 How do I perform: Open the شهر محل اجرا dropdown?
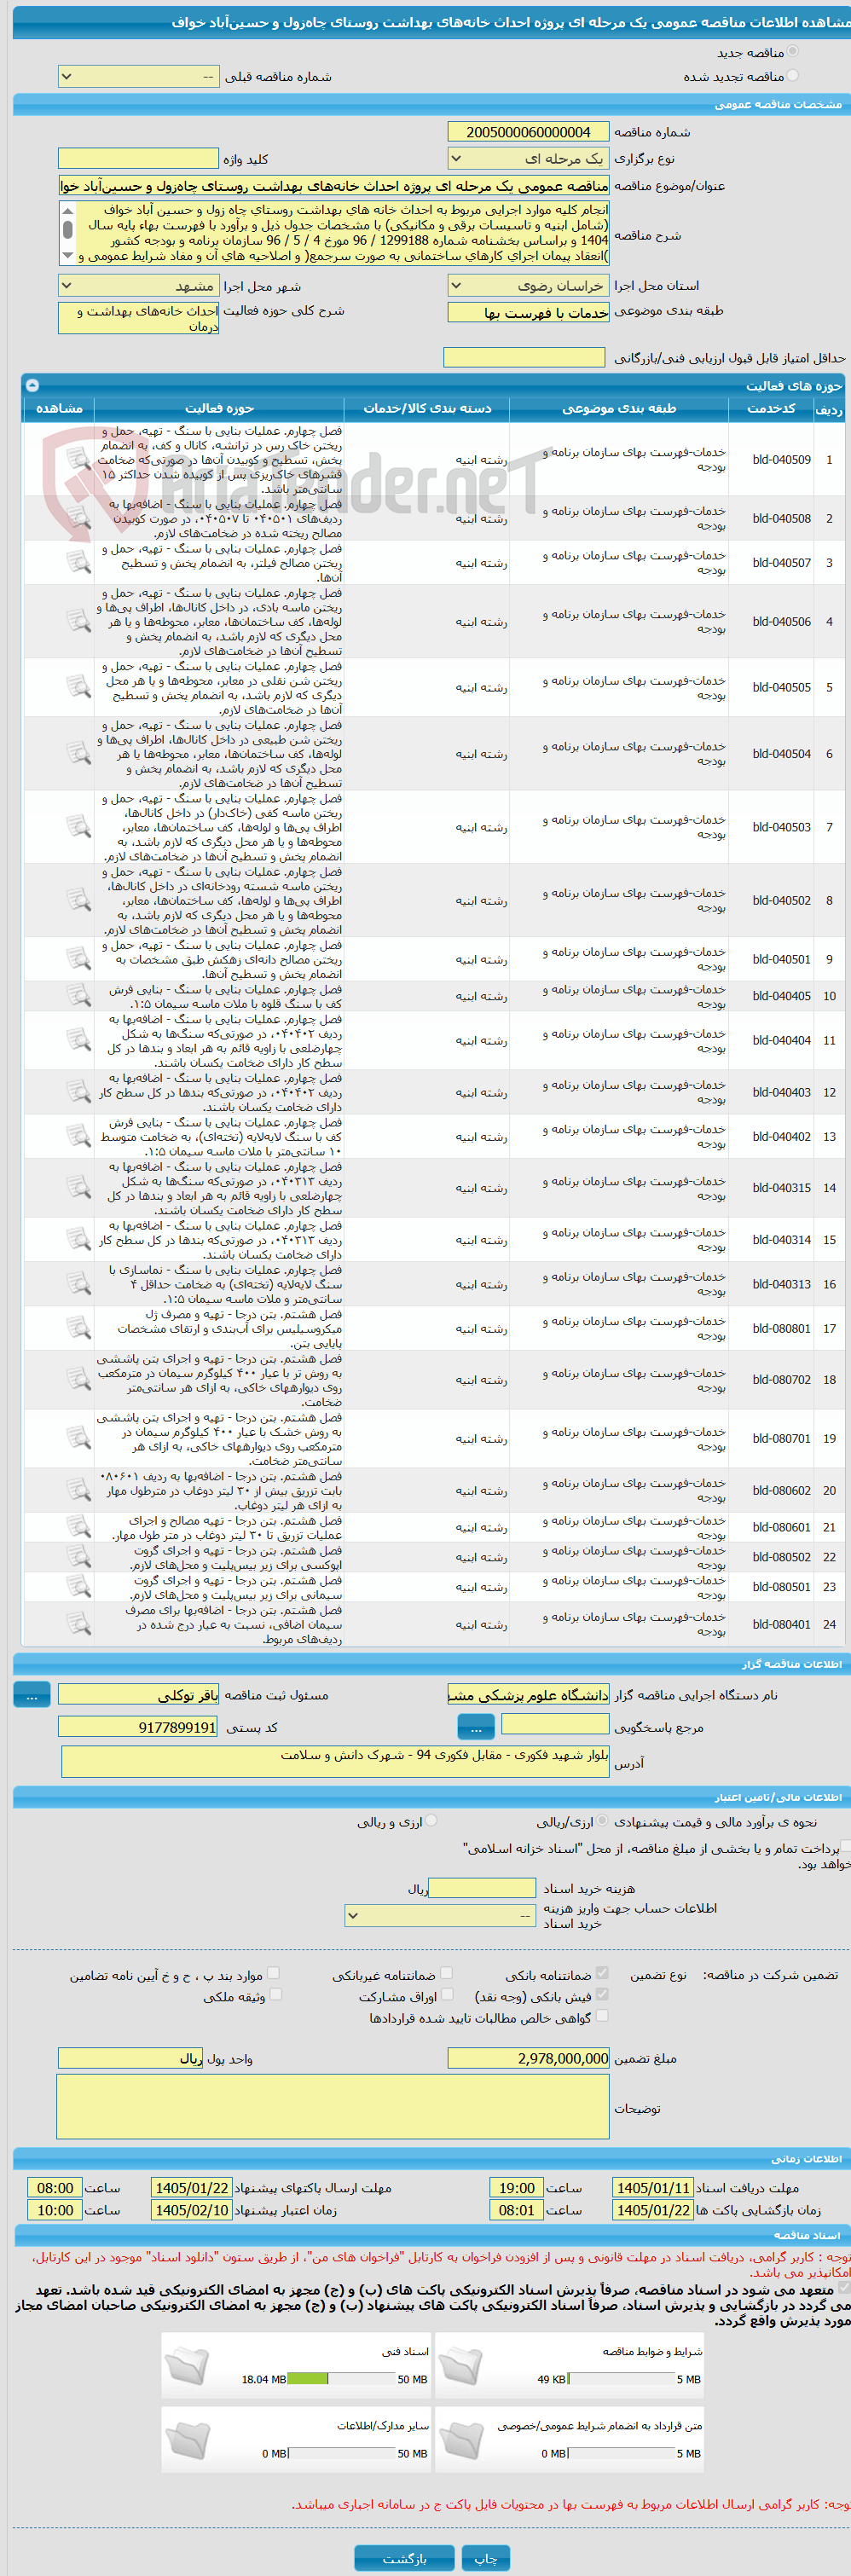(x=138, y=285)
